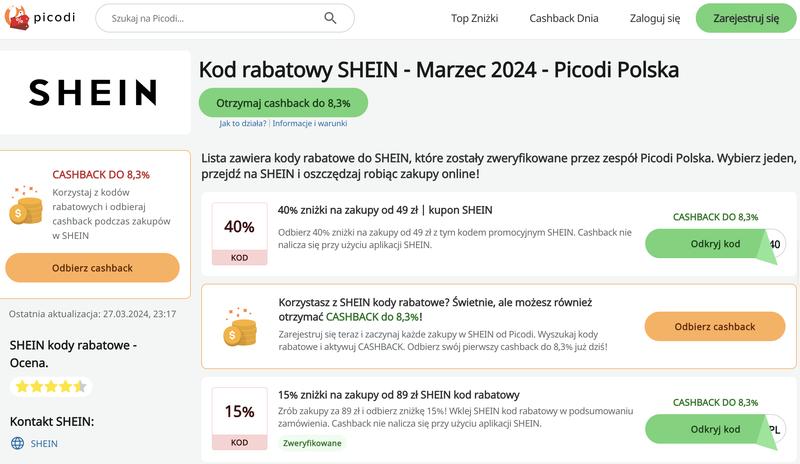Image resolution: width=800 pixels, height=464 pixels.
Task: Click the Zaloguj się link
Action: coord(655,18)
